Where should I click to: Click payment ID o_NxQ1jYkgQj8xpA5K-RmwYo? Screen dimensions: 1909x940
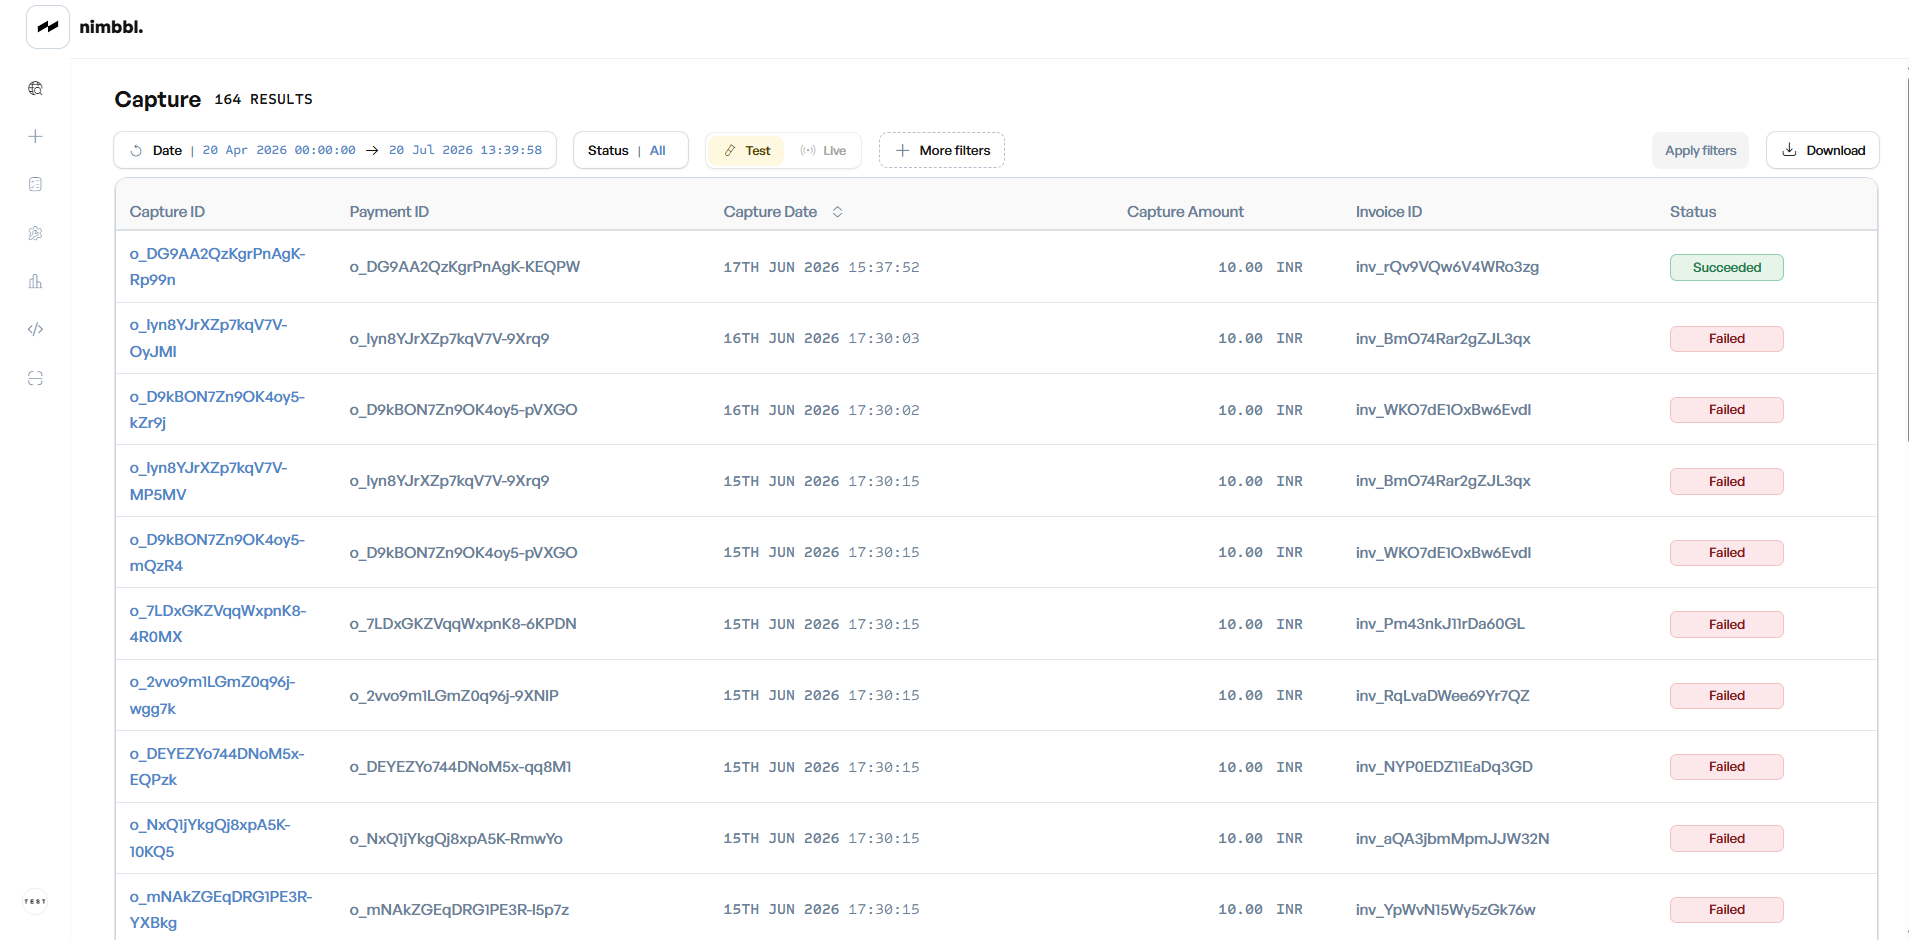(456, 839)
